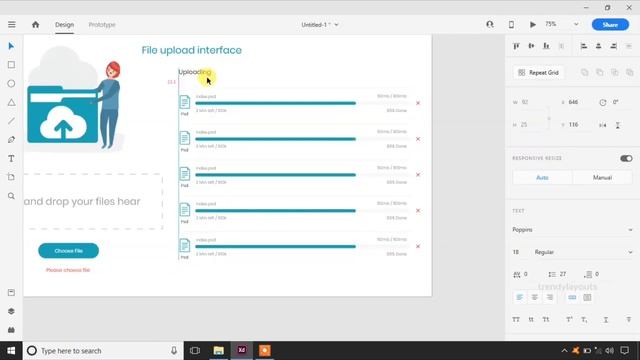Image resolution: width=640 pixels, height=360 pixels.
Task: Select the Pen tool
Action: click(x=11, y=140)
